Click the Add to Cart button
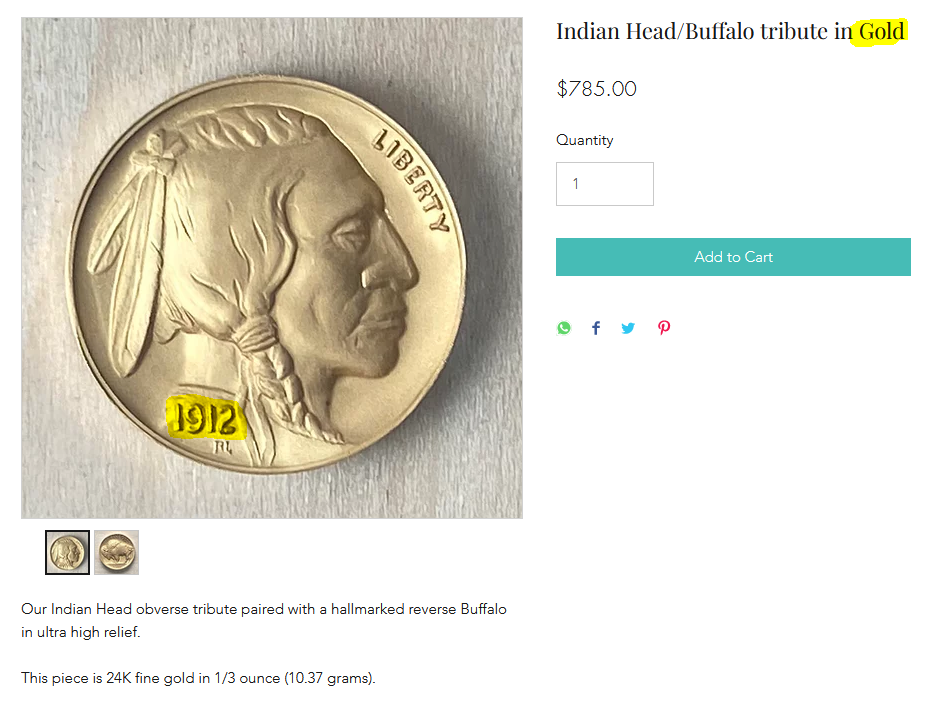The height and width of the screenshot is (701, 952). pyautogui.click(x=733, y=257)
